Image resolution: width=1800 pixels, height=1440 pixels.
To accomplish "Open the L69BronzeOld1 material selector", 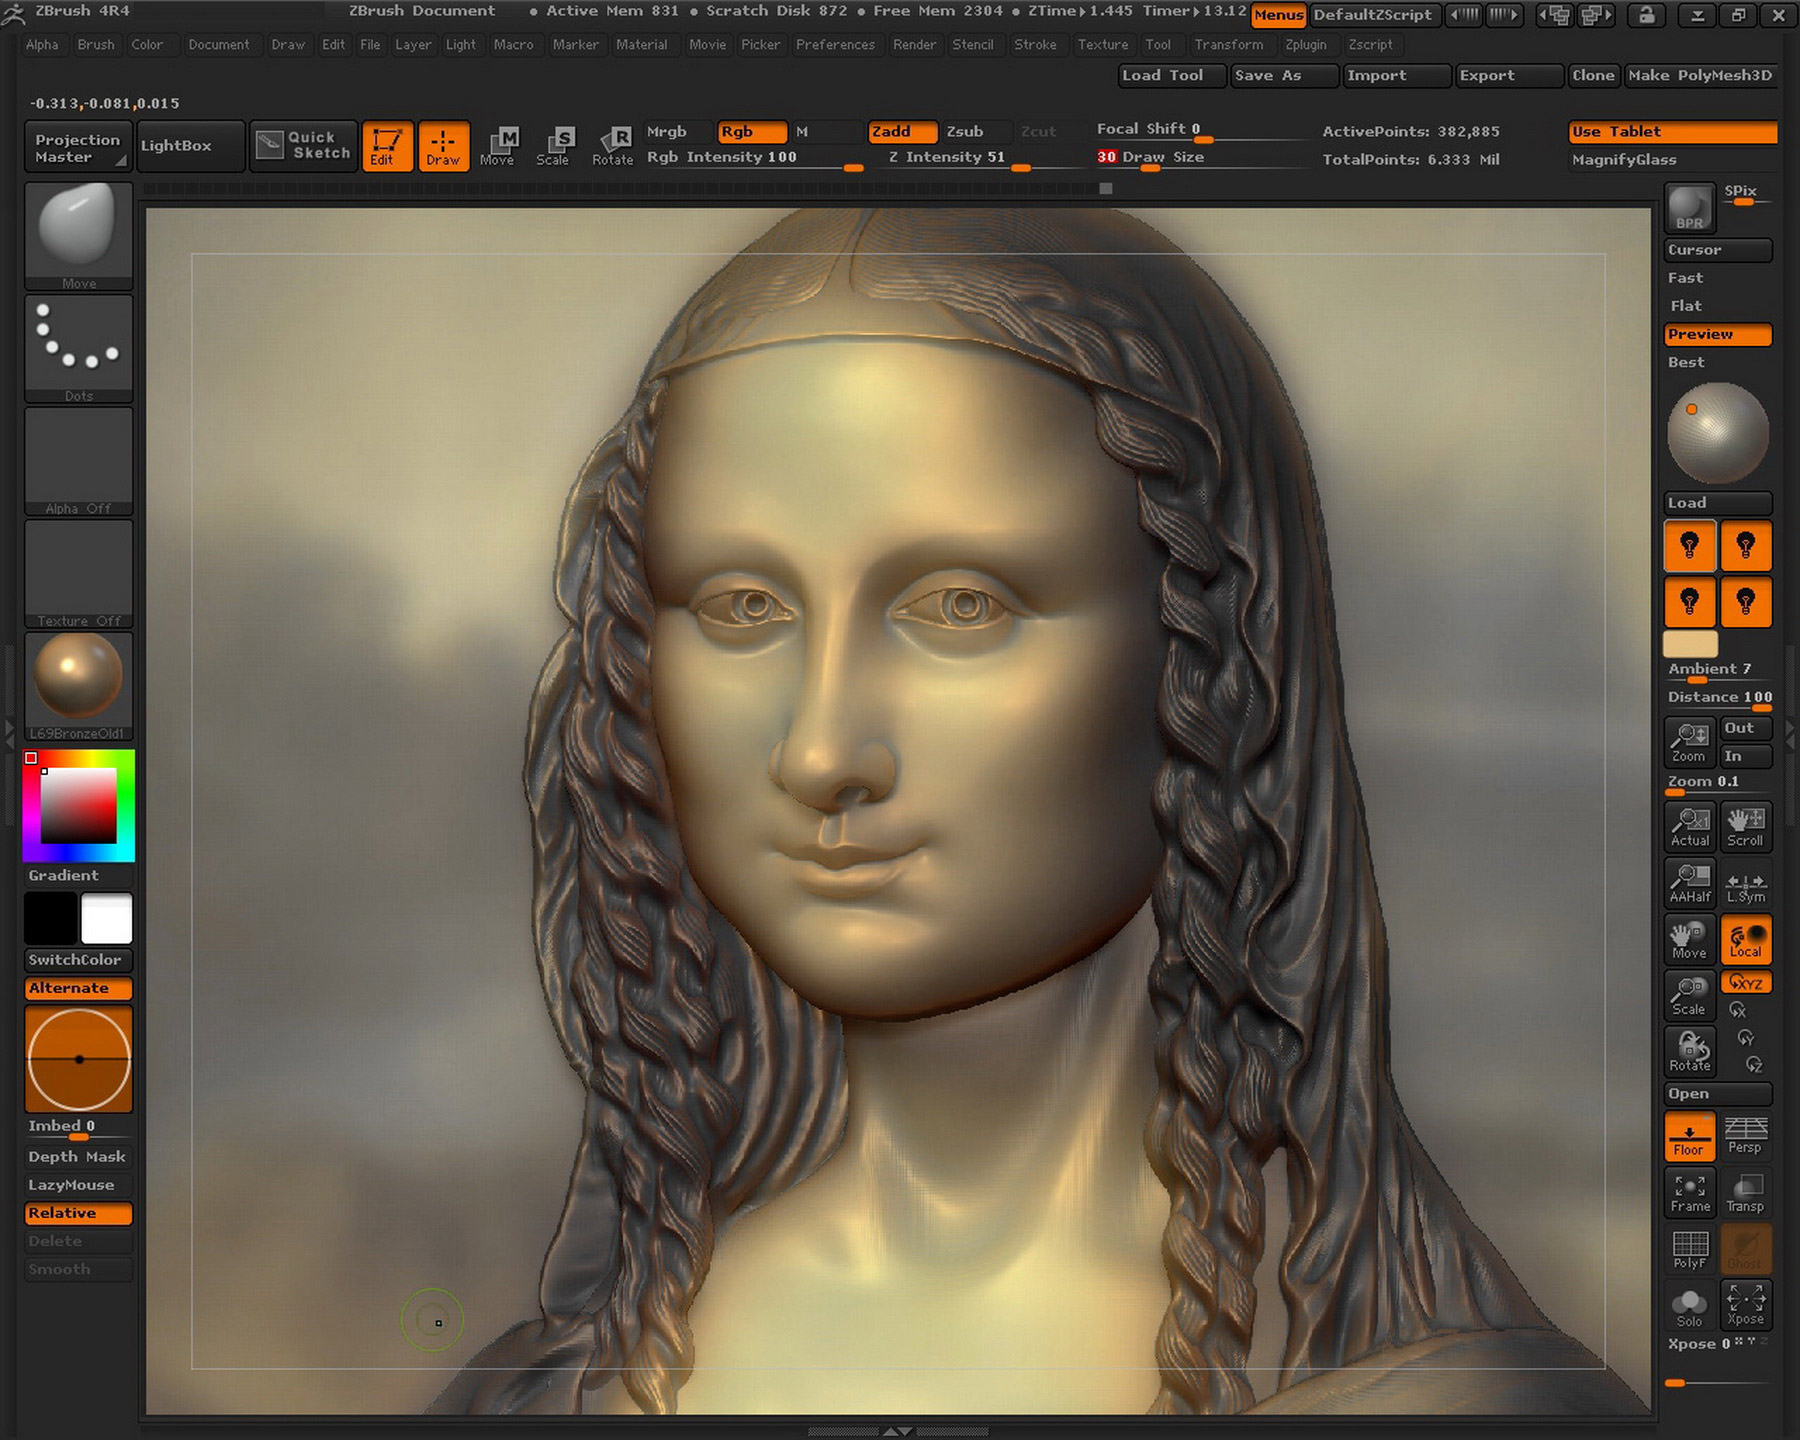I will pos(78,686).
